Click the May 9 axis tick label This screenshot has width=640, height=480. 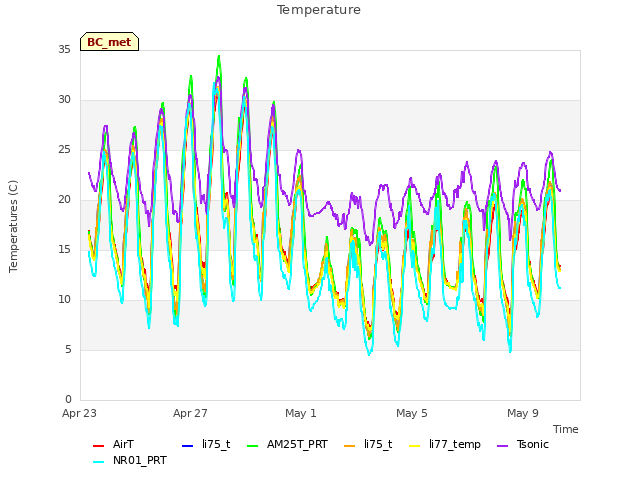point(523,413)
